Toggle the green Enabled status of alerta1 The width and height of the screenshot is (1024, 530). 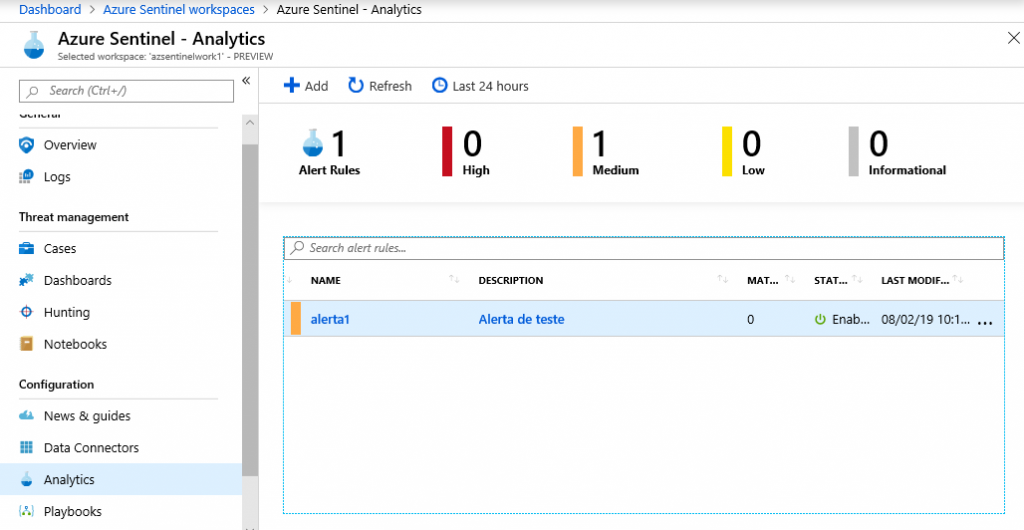(820, 320)
